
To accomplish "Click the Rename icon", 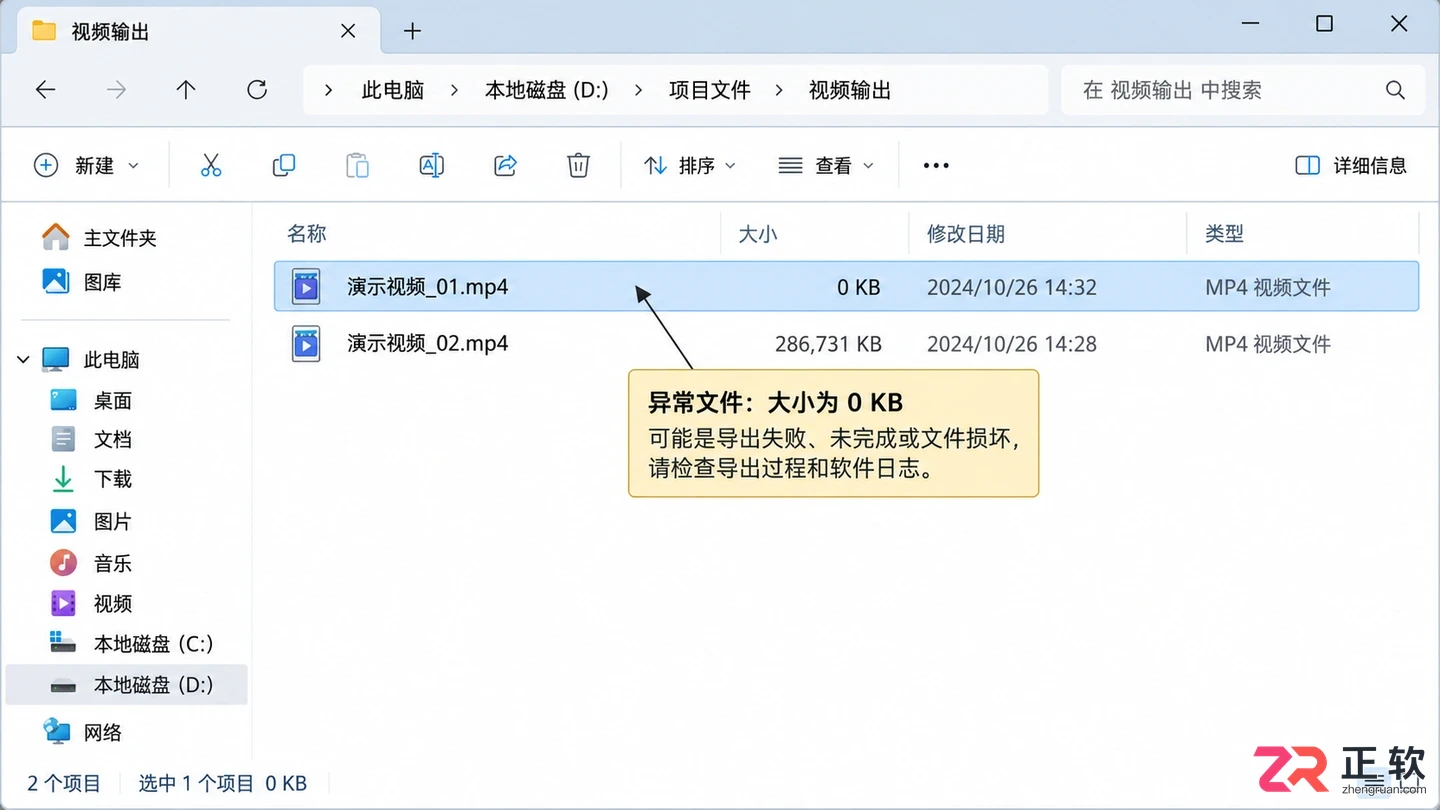I will click(431, 165).
